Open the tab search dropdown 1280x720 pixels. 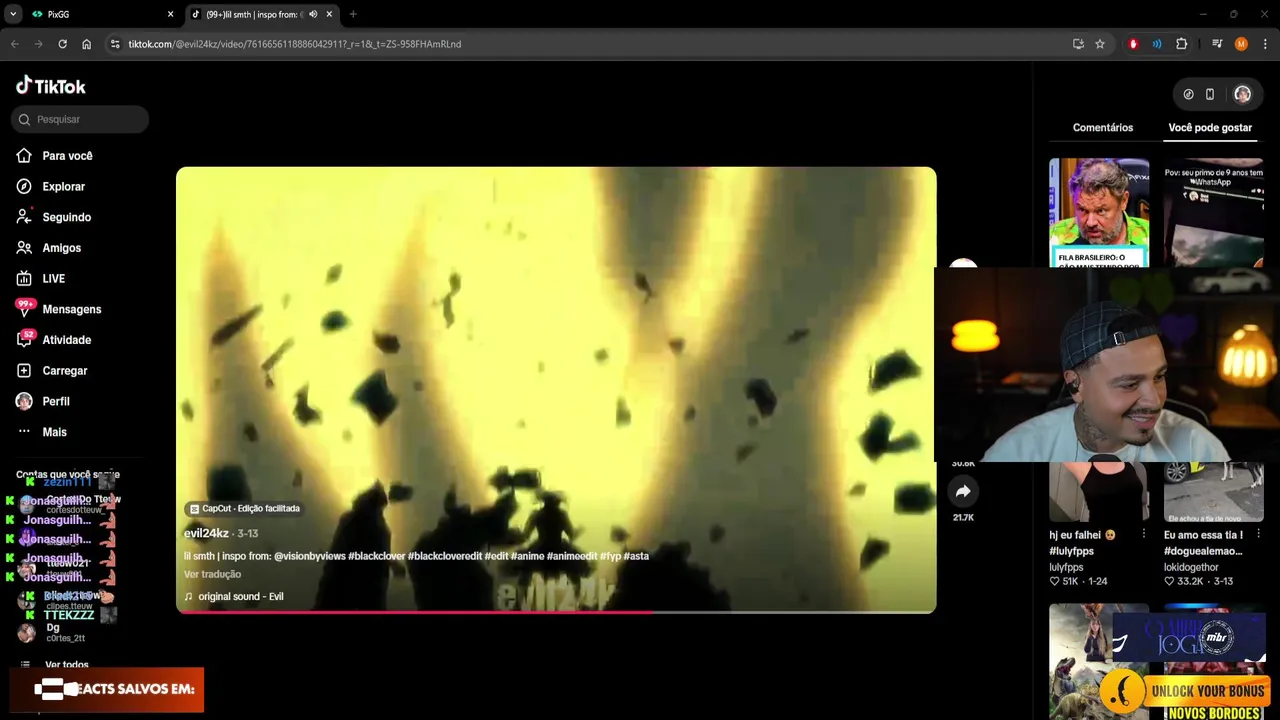pos(13,14)
